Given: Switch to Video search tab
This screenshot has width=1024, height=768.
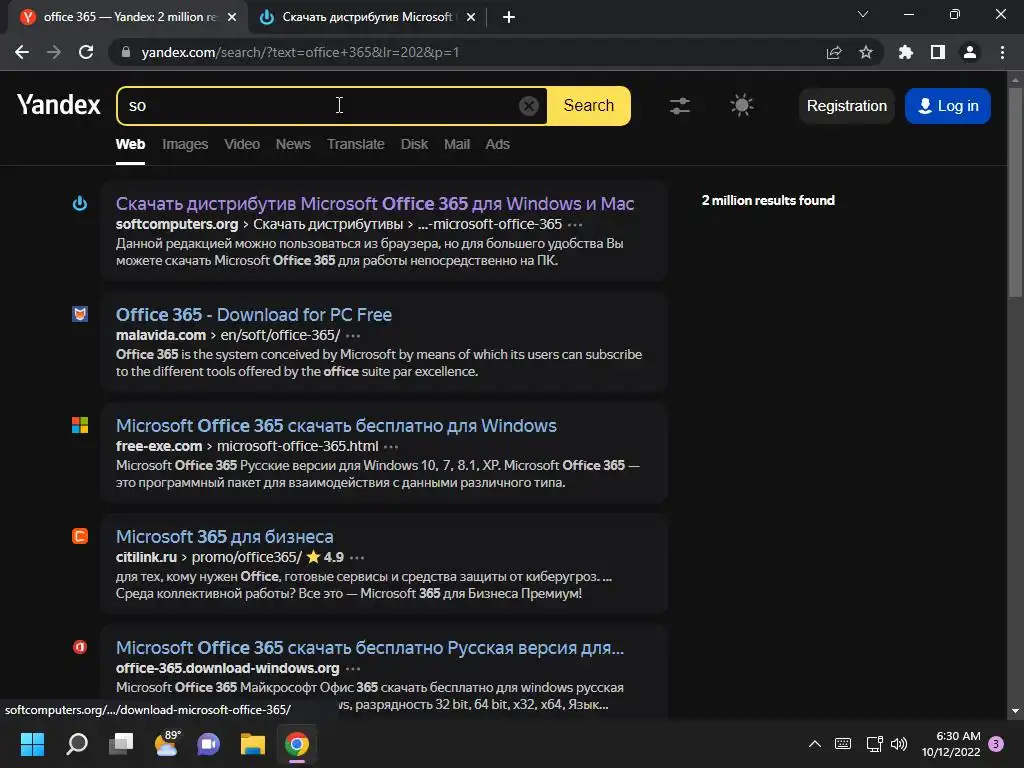Looking at the screenshot, I should click(x=242, y=144).
